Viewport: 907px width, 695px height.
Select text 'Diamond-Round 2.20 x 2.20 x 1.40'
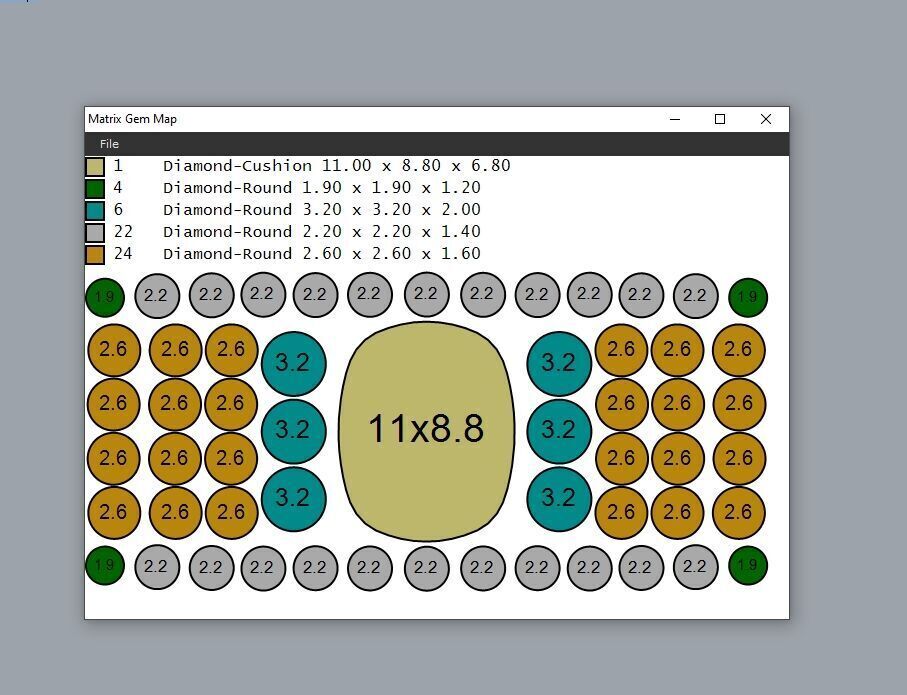click(322, 231)
